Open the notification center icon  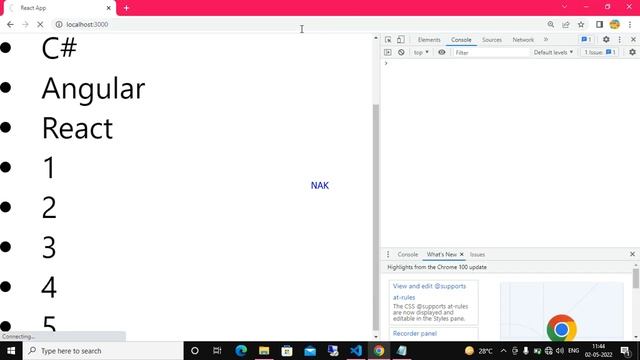[x=626, y=351]
